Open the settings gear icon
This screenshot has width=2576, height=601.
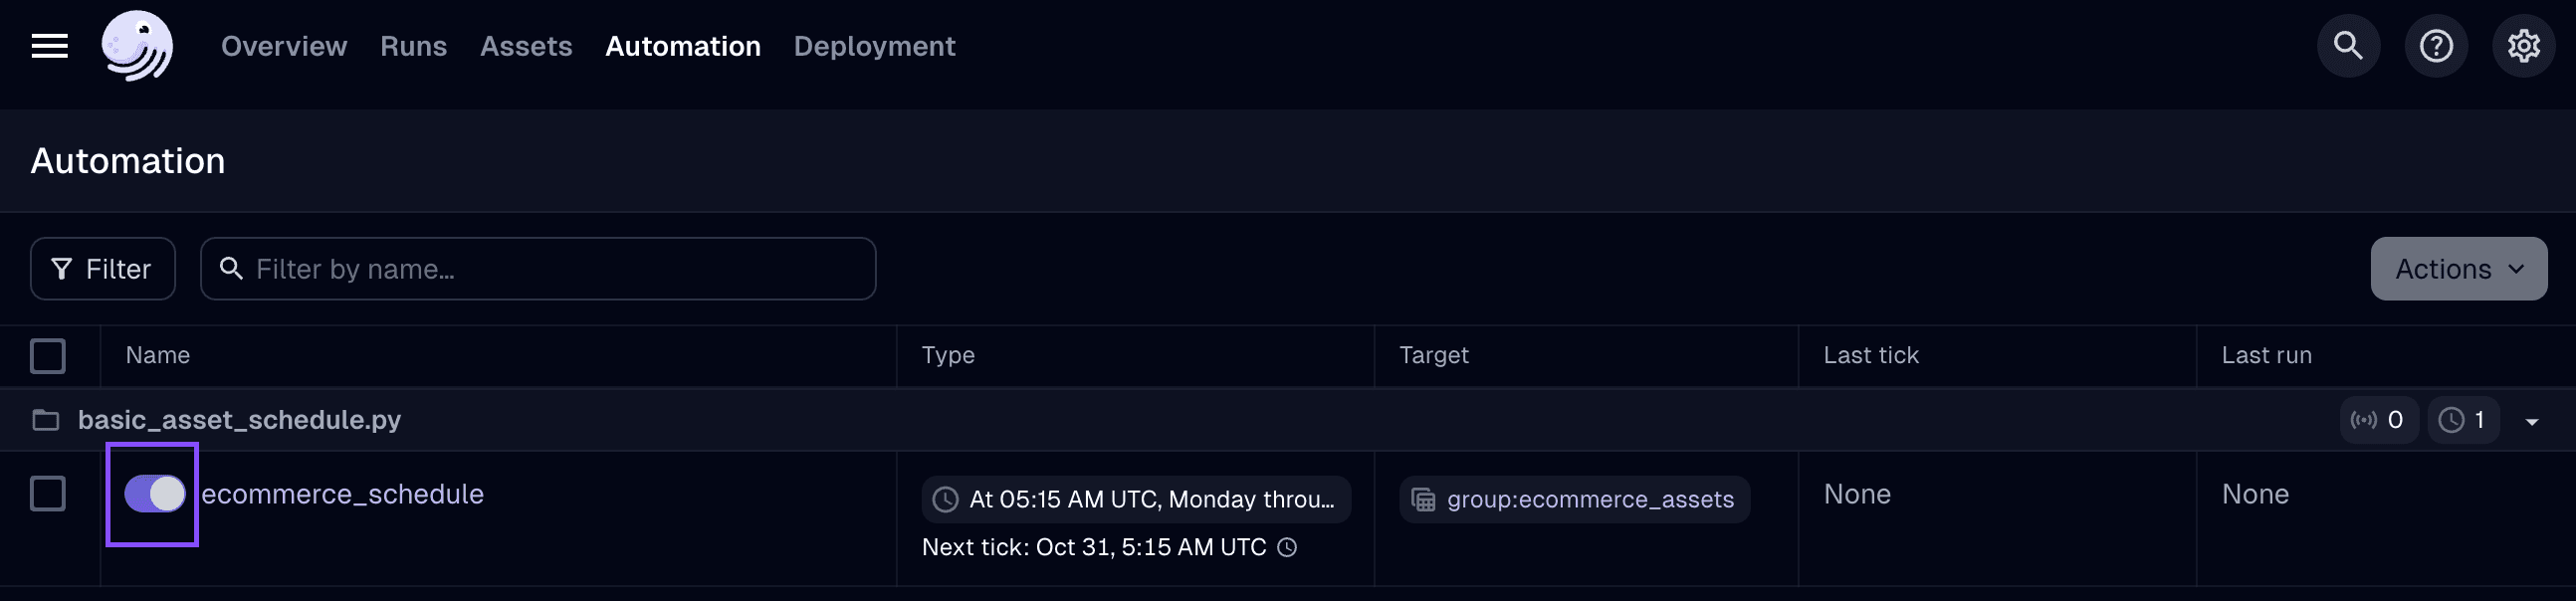click(2524, 45)
